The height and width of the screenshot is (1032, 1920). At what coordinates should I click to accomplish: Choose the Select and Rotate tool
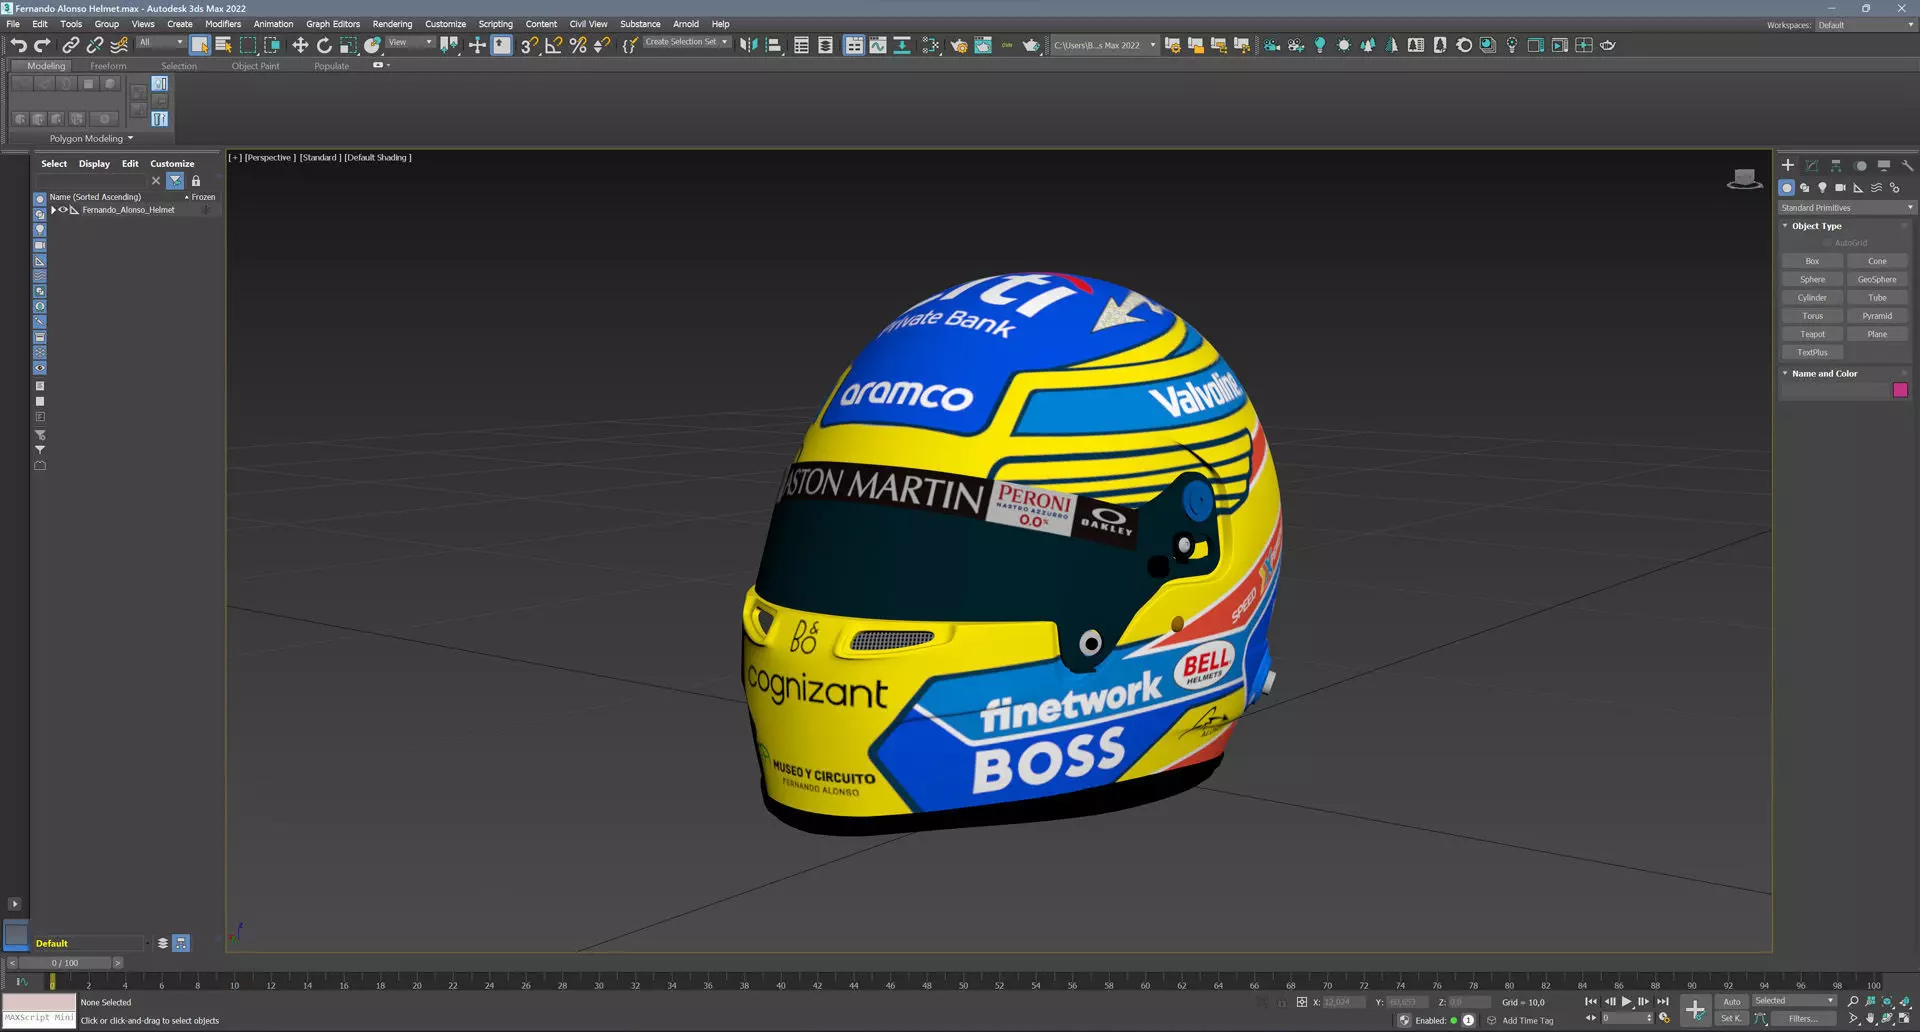(324, 45)
